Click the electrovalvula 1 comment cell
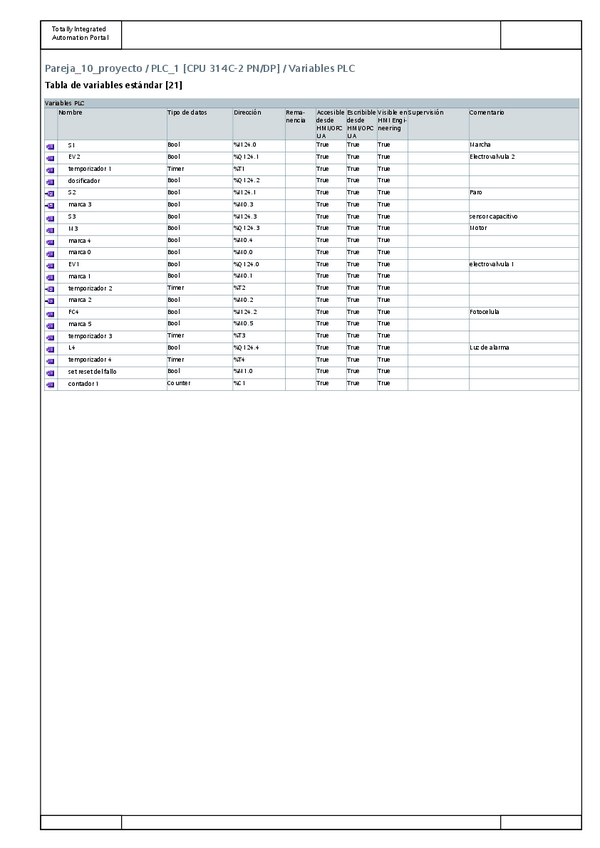 [x=524, y=264]
